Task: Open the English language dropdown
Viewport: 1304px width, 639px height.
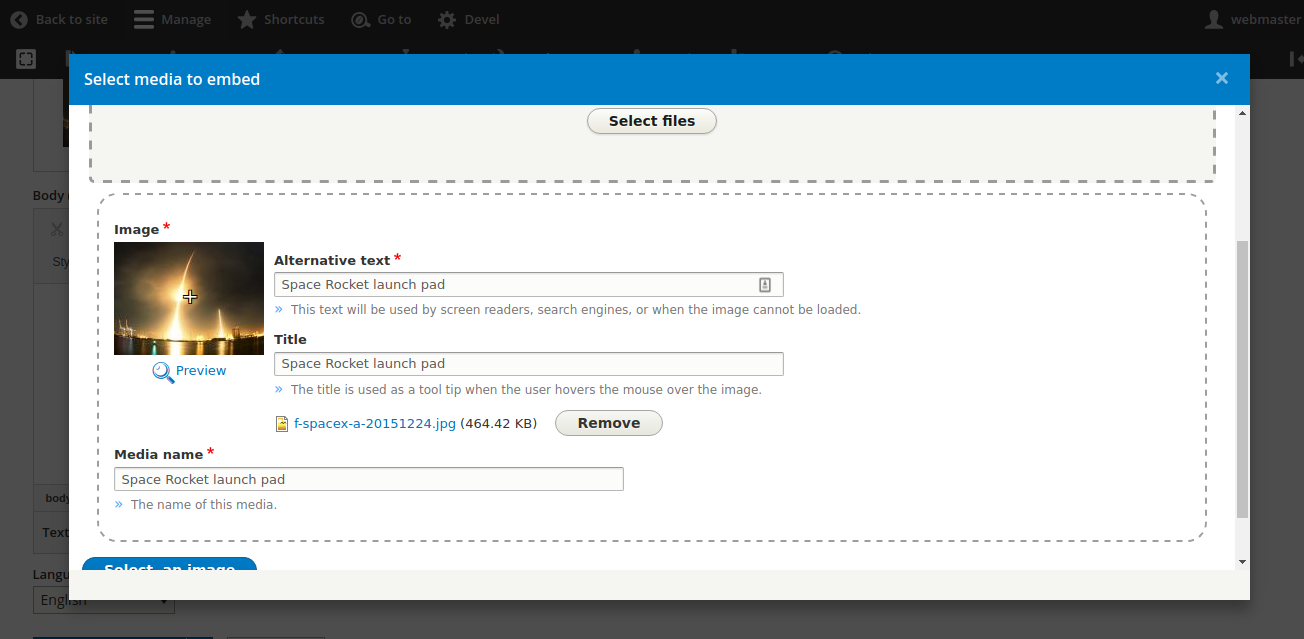Action: coord(103,600)
